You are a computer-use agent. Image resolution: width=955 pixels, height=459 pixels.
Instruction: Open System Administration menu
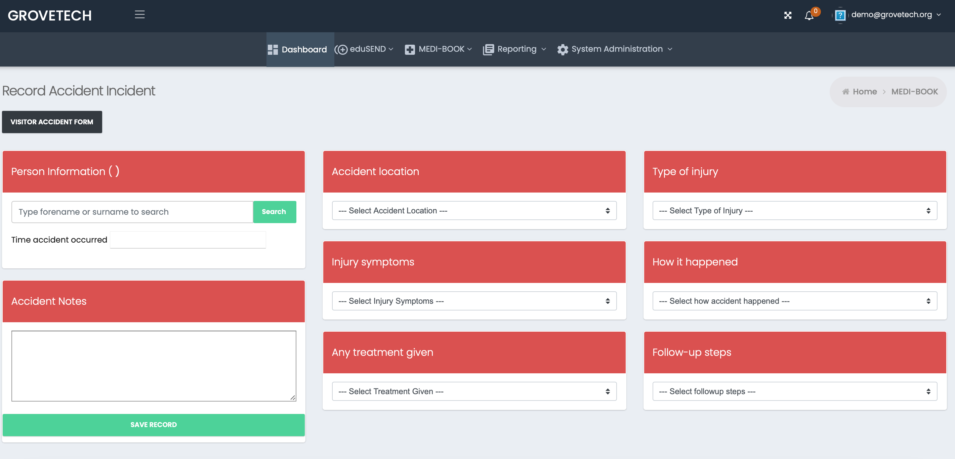point(614,49)
